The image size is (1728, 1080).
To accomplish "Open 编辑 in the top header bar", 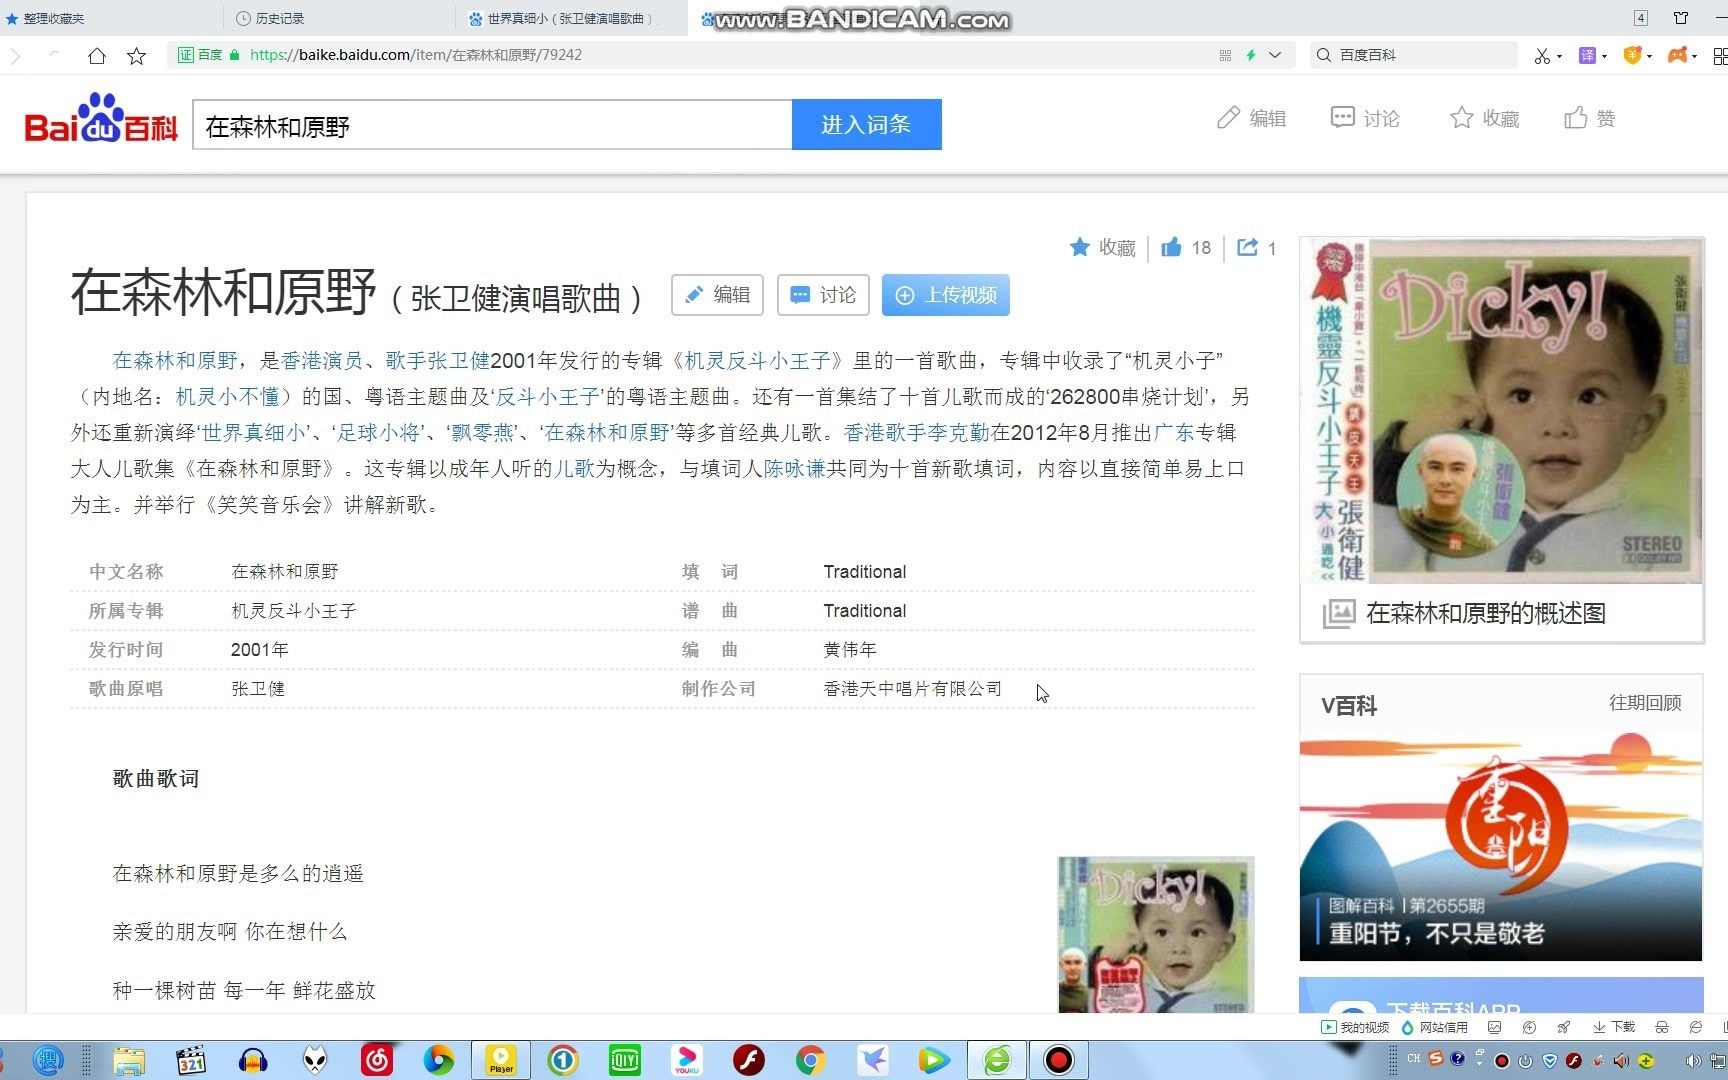I will [1252, 118].
